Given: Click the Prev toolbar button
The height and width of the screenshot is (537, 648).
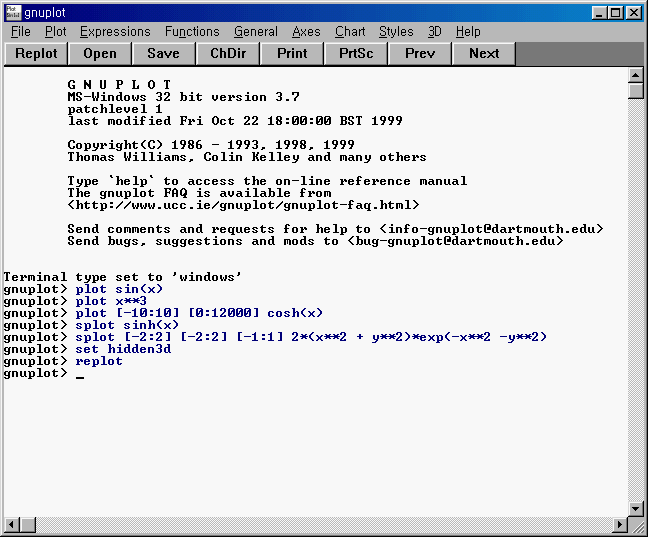Looking at the screenshot, I should pos(420,54).
